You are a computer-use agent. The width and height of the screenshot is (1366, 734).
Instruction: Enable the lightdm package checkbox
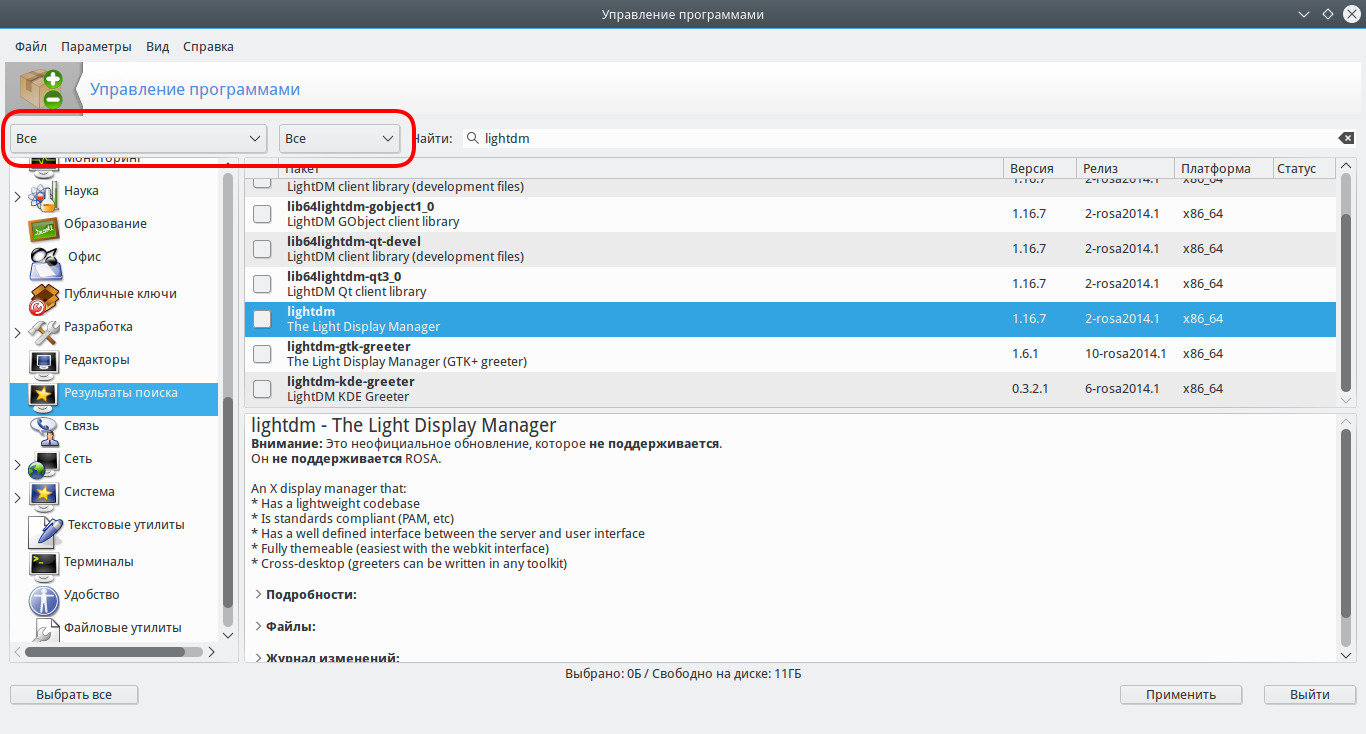(x=262, y=319)
